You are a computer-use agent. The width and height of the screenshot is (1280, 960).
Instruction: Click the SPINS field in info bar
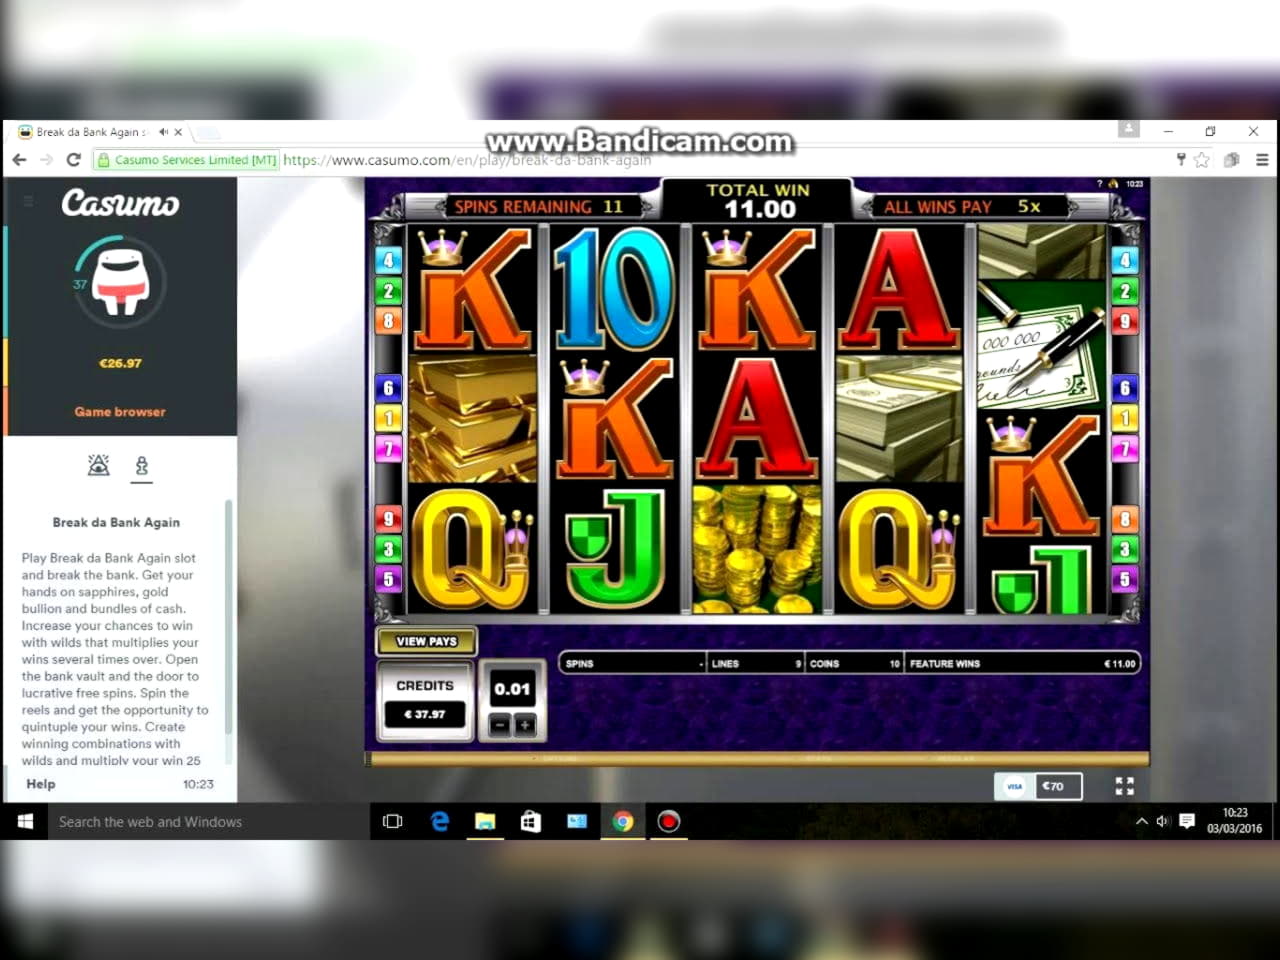634,663
